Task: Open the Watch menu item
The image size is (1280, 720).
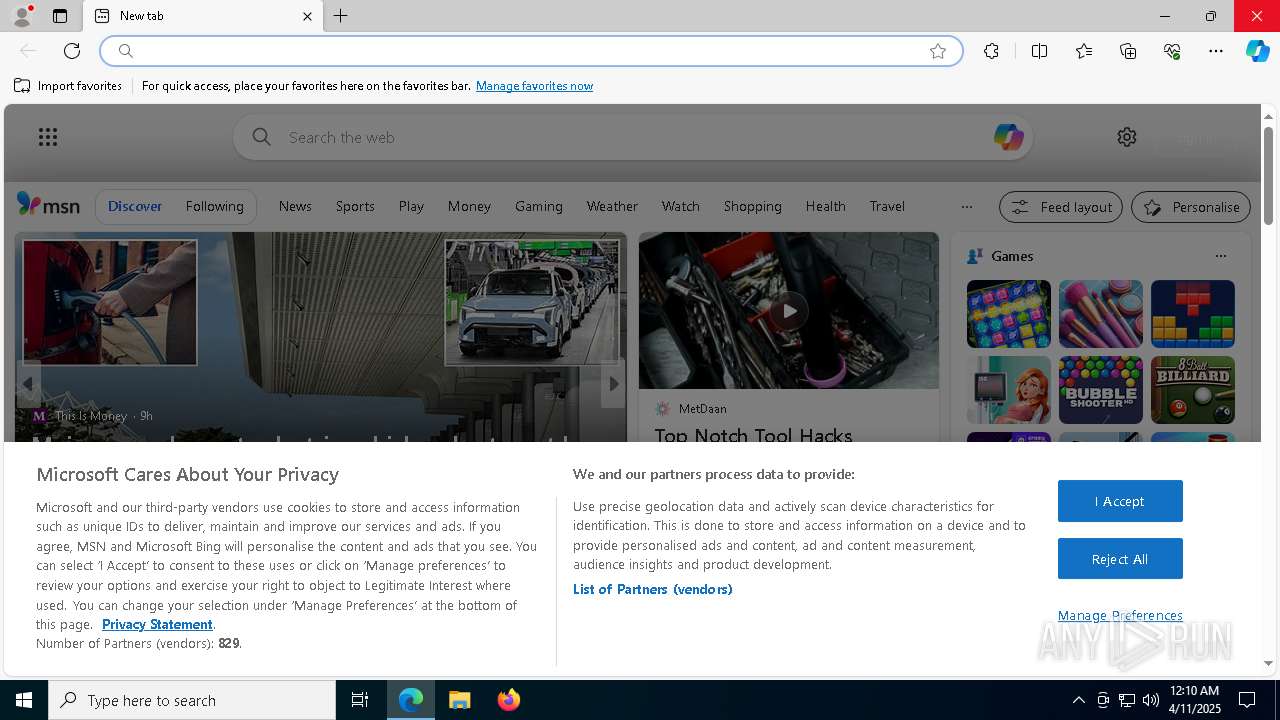Action: [x=680, y=206]
